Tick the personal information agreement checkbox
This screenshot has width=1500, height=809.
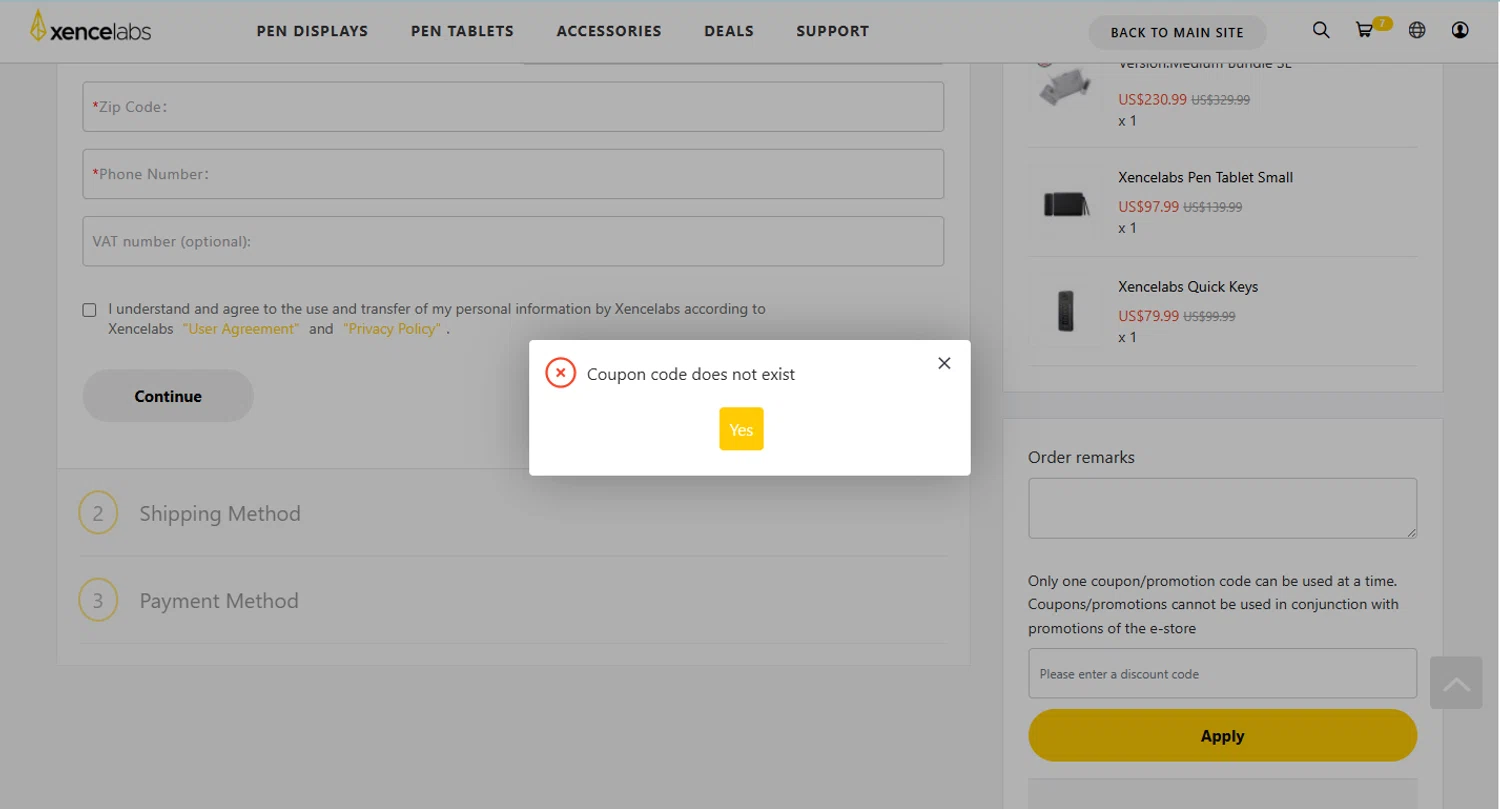tap(90, 310)
